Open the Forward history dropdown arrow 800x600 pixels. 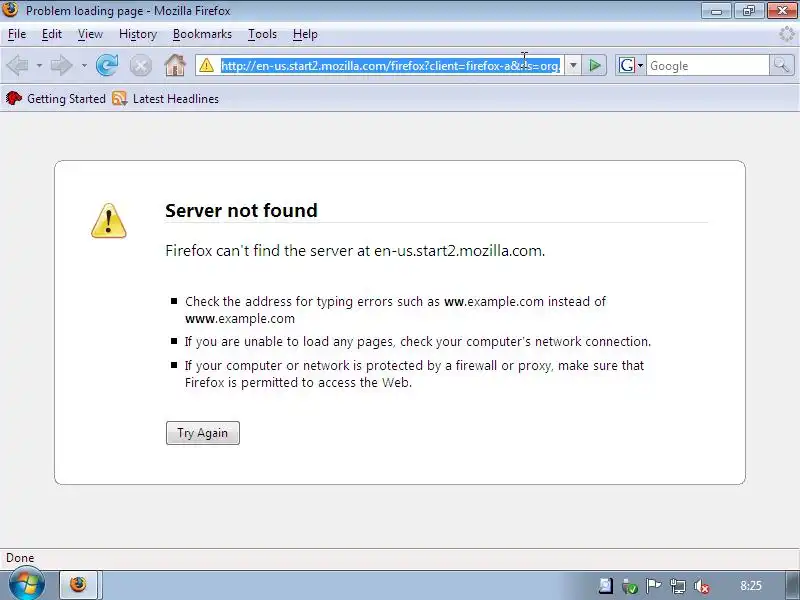tap(84, 65)
